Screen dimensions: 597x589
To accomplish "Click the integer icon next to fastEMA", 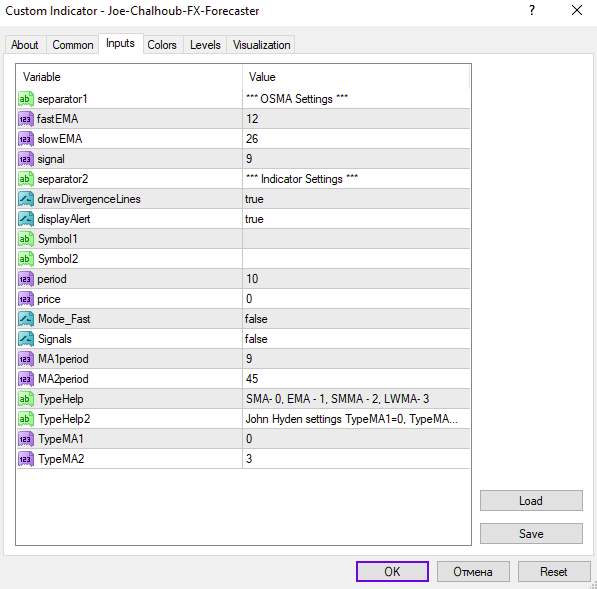I will pos(26,119).
